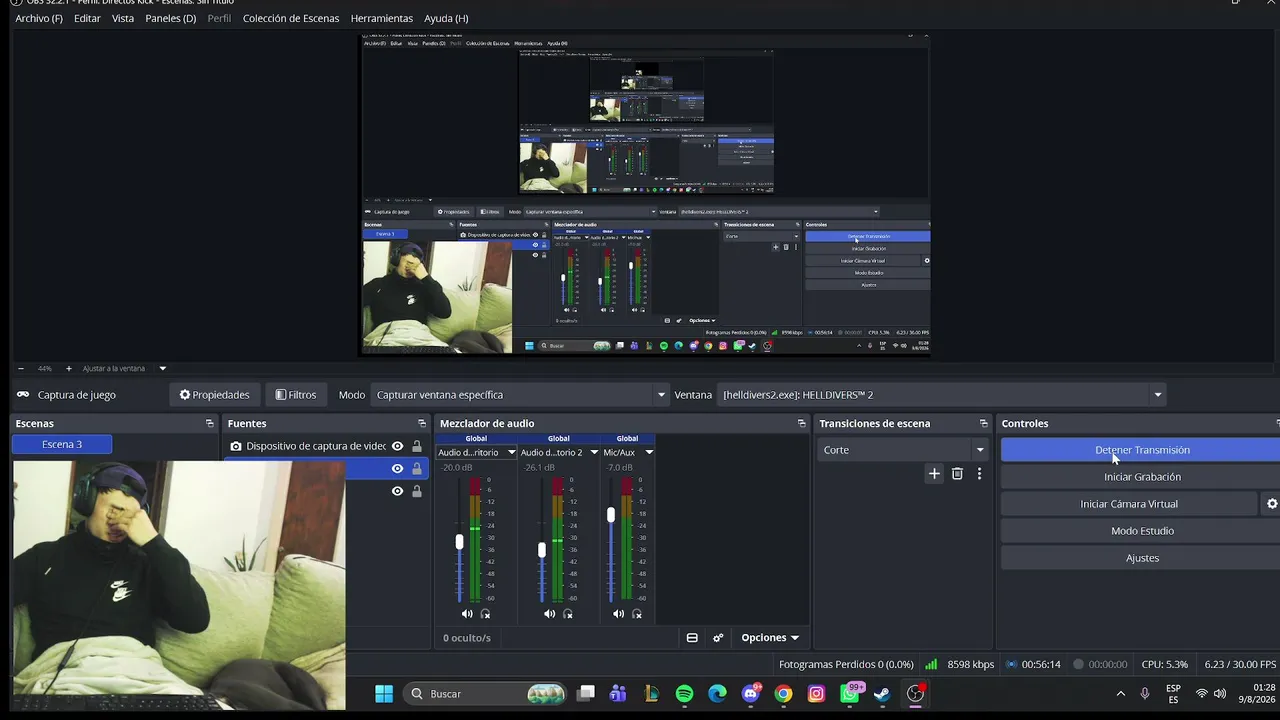The height and width of the screenshot is (720, 1280).
Task: Hide the Dispositivo de captura de video source
Action: coord(397,446)
